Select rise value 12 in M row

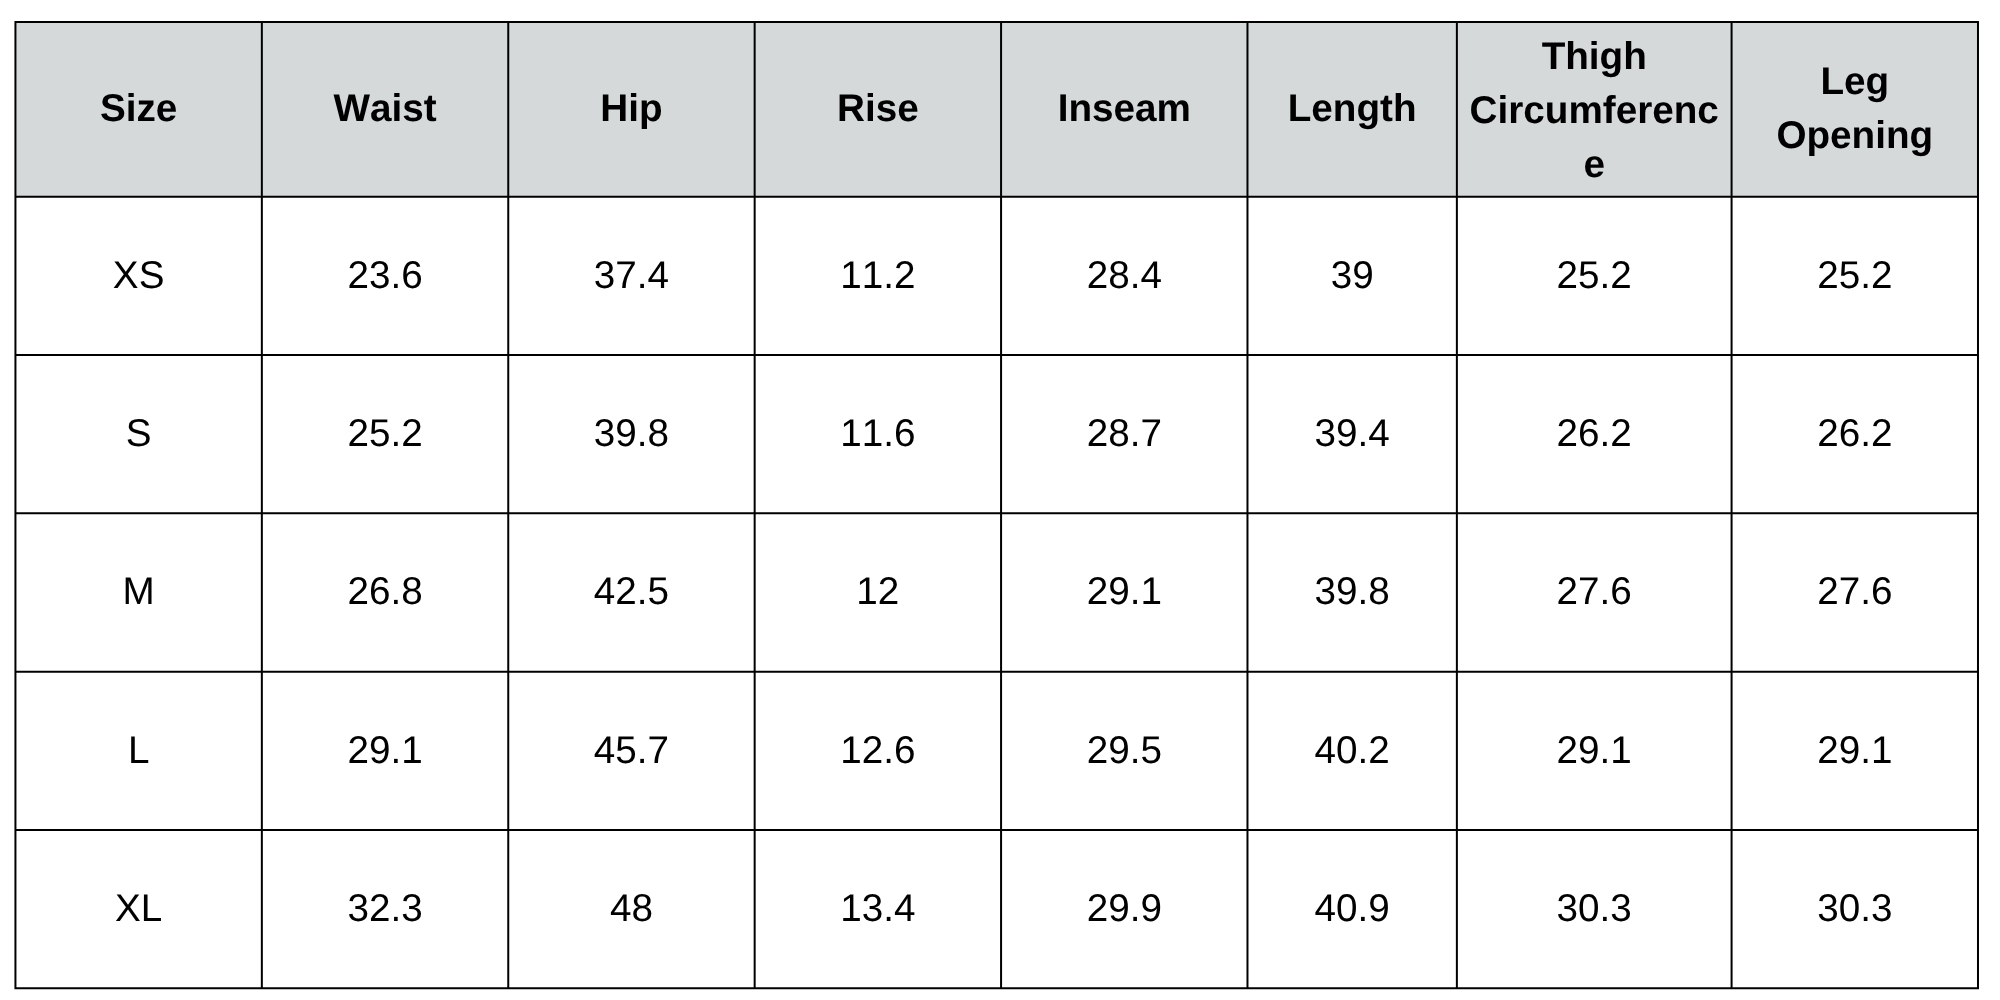(877, 591)
